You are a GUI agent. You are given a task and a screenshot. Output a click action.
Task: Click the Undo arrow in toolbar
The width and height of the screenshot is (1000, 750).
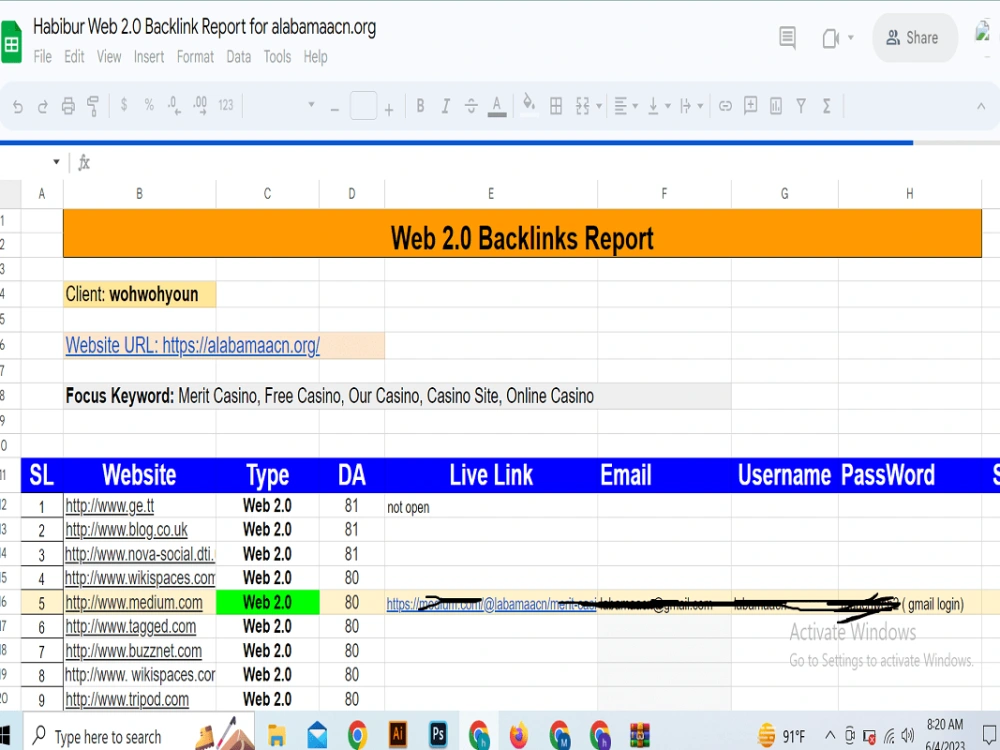coord(18,107)
